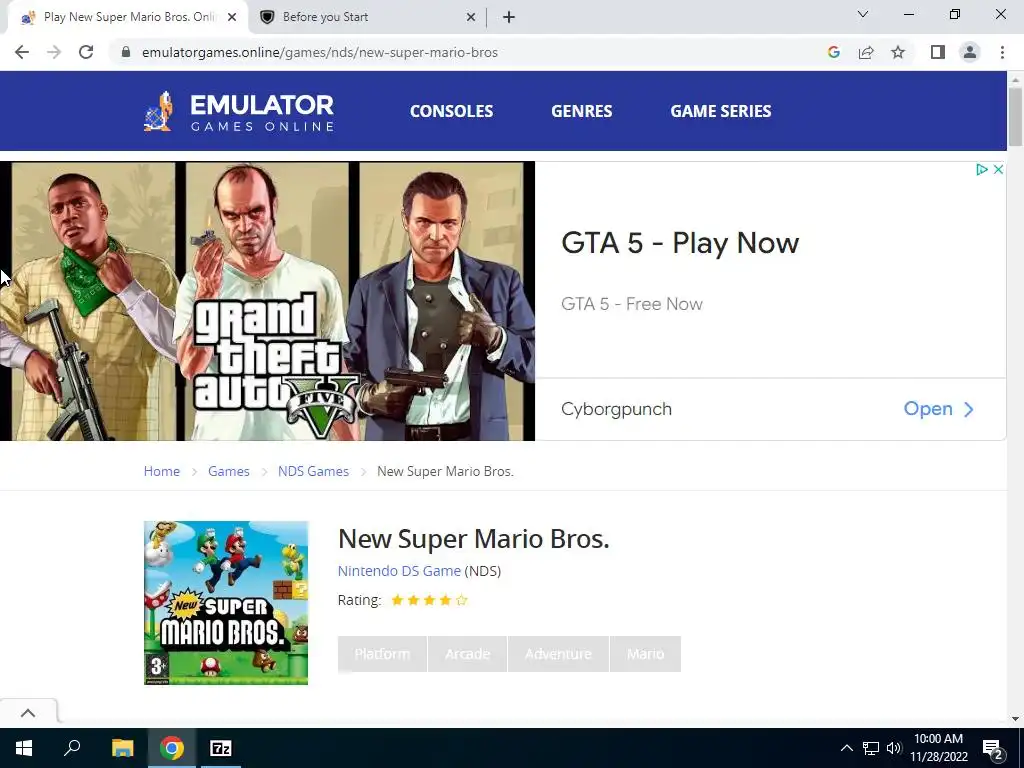Open the volume speaker tray icon
The image size is (1024, 768).
894,748
